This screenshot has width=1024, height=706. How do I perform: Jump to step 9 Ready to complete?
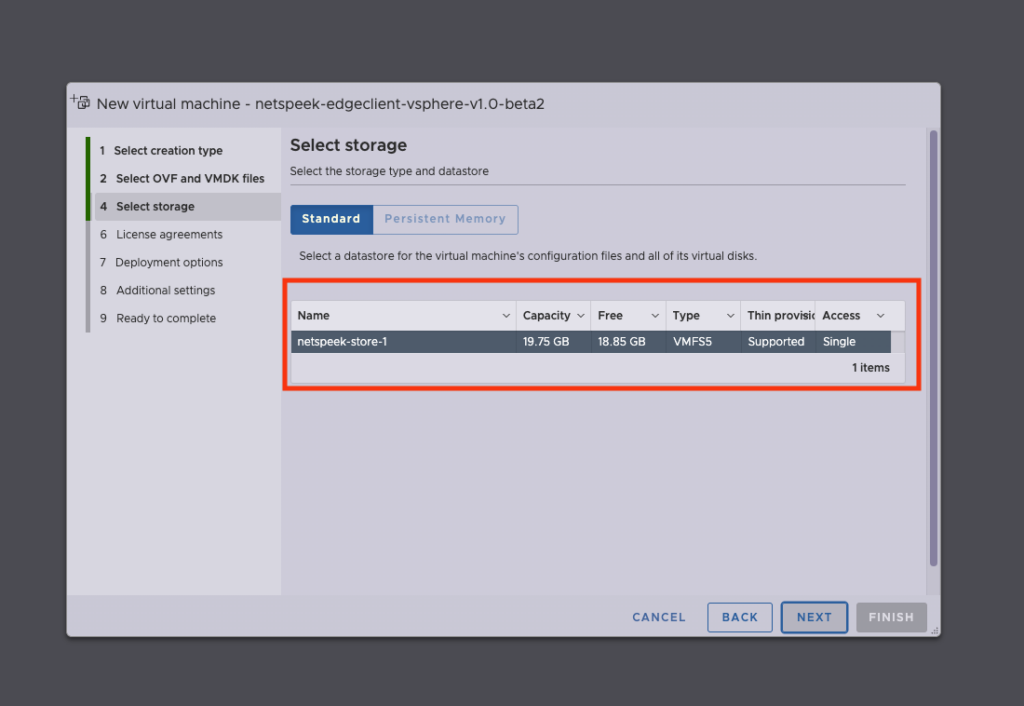pyautogui.click(x=165, y=319)
